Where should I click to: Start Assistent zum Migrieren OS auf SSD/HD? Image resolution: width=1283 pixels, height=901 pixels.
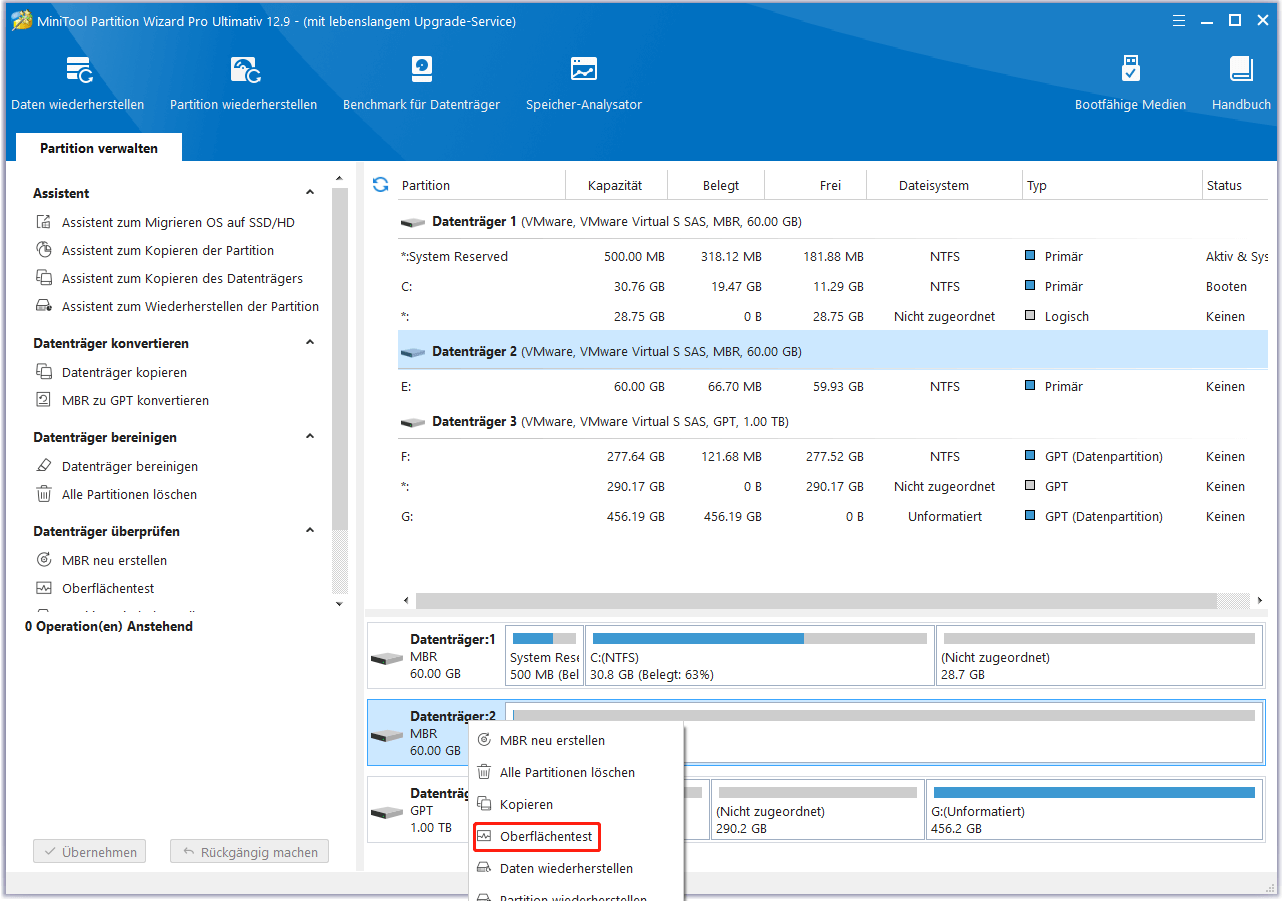pyautogui.click(x=178, y=223)
